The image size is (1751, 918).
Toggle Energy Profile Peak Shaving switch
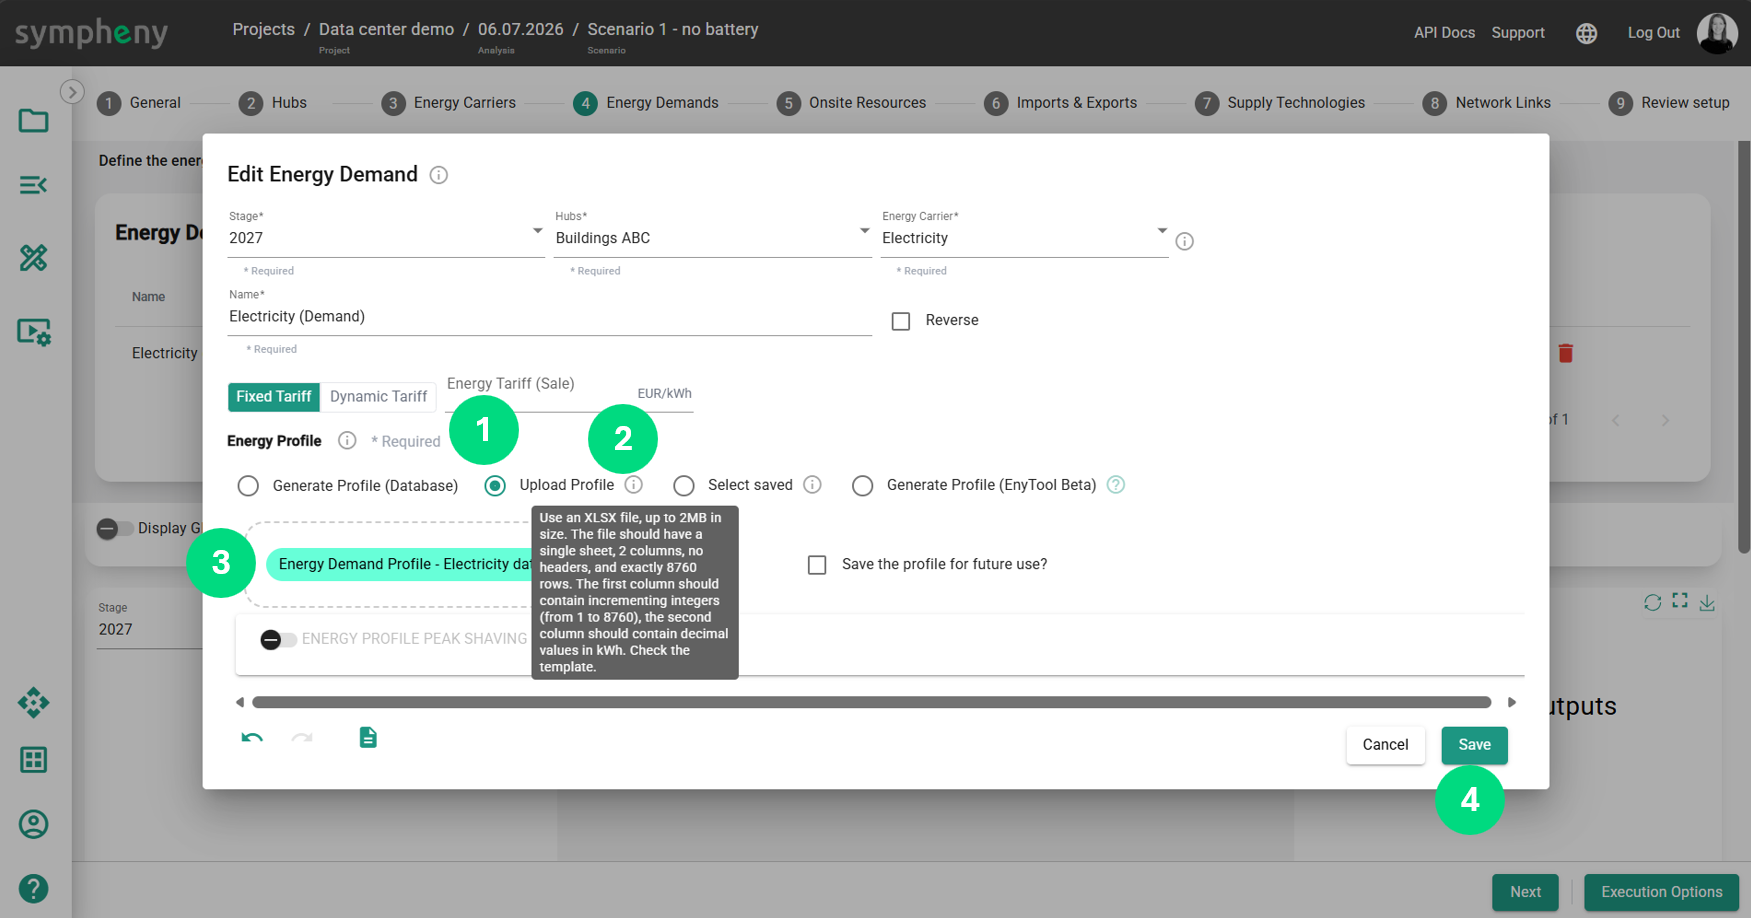tap(278, 639)
